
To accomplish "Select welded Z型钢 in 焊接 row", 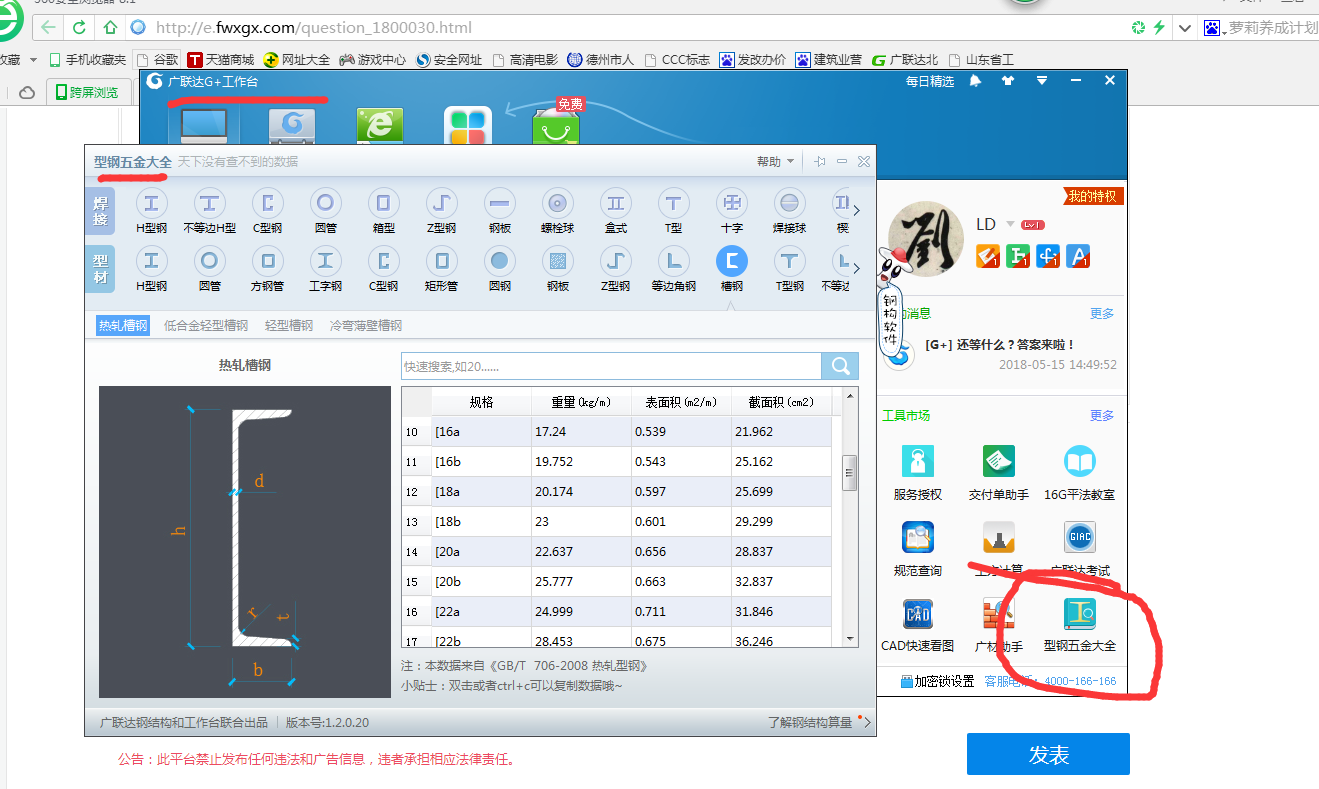I will [x=442, y=204].
